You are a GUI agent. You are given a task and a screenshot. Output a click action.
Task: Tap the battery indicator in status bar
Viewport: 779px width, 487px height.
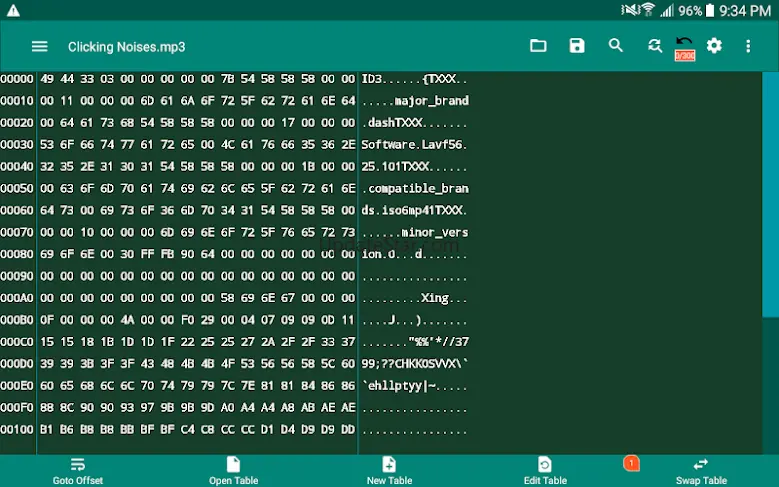point(710,10)
